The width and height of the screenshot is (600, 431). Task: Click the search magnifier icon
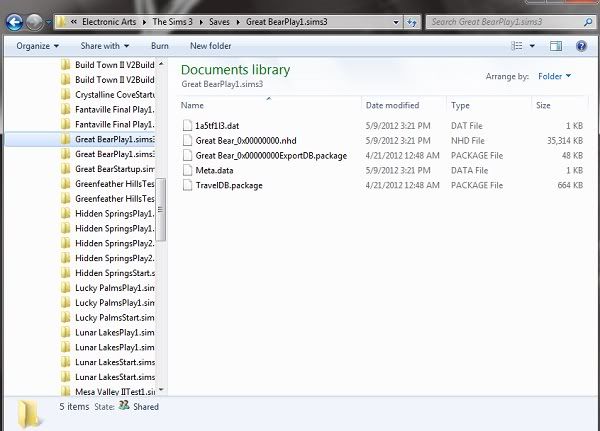point(588,22)
